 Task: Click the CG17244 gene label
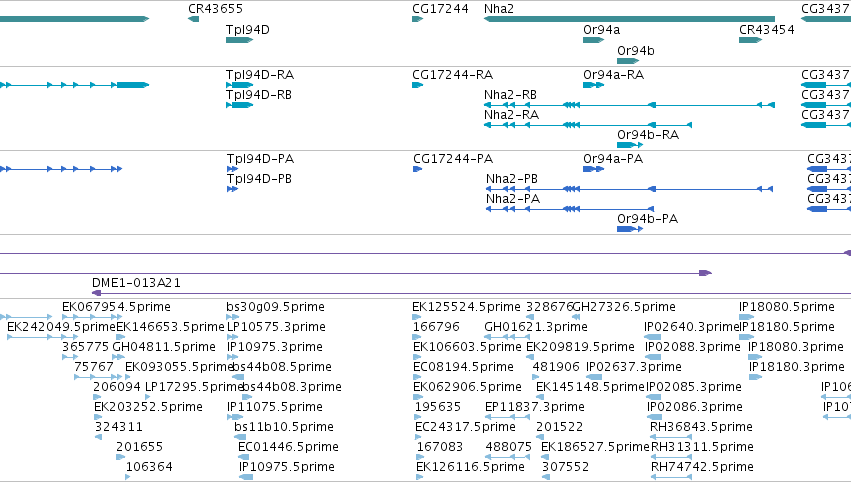click(440, 9)
